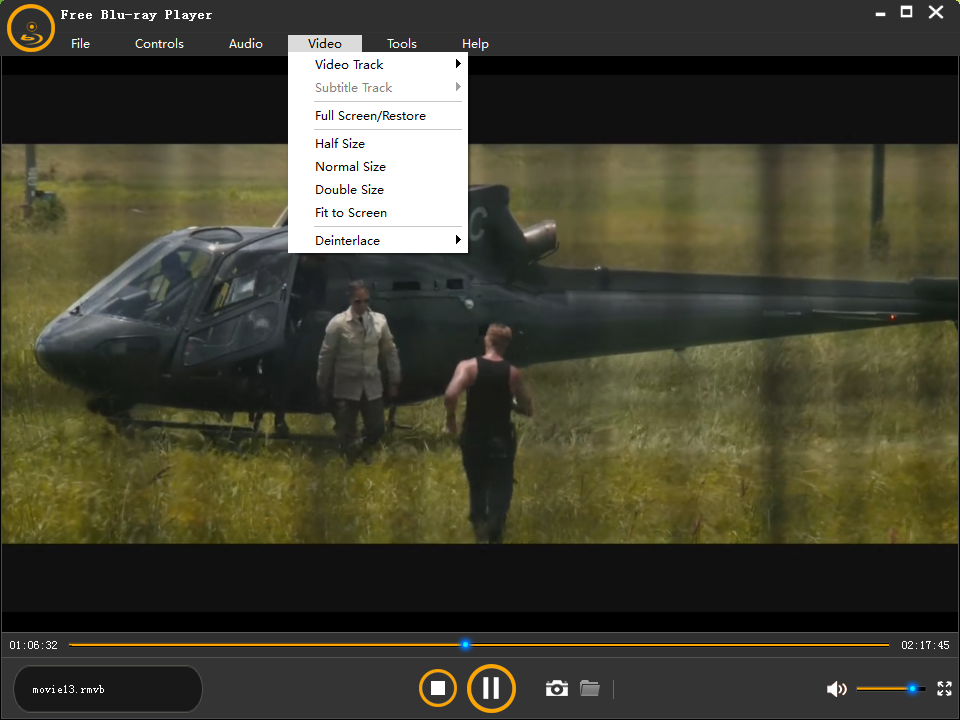960x720 pixels.
Task: Click the total duration 02:17:45
Action: (925, 645)
